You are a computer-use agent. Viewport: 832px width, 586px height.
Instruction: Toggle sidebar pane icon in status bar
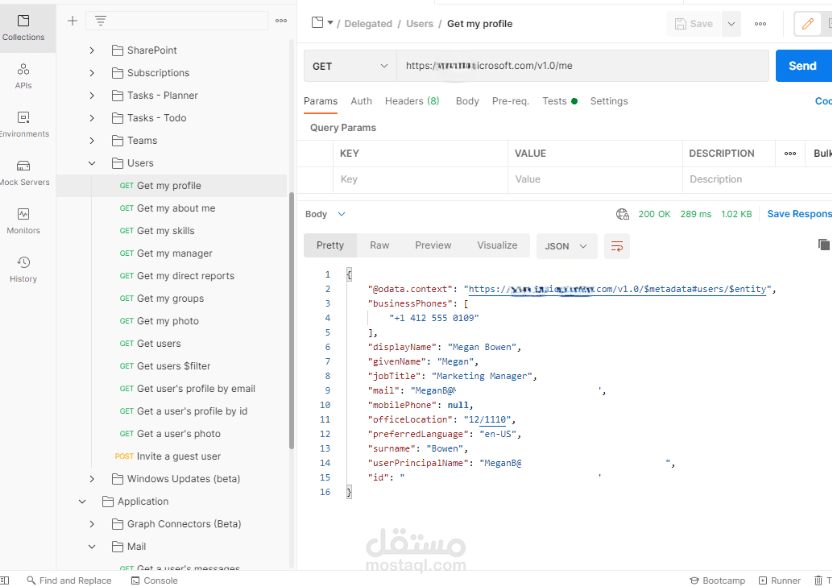4,580
